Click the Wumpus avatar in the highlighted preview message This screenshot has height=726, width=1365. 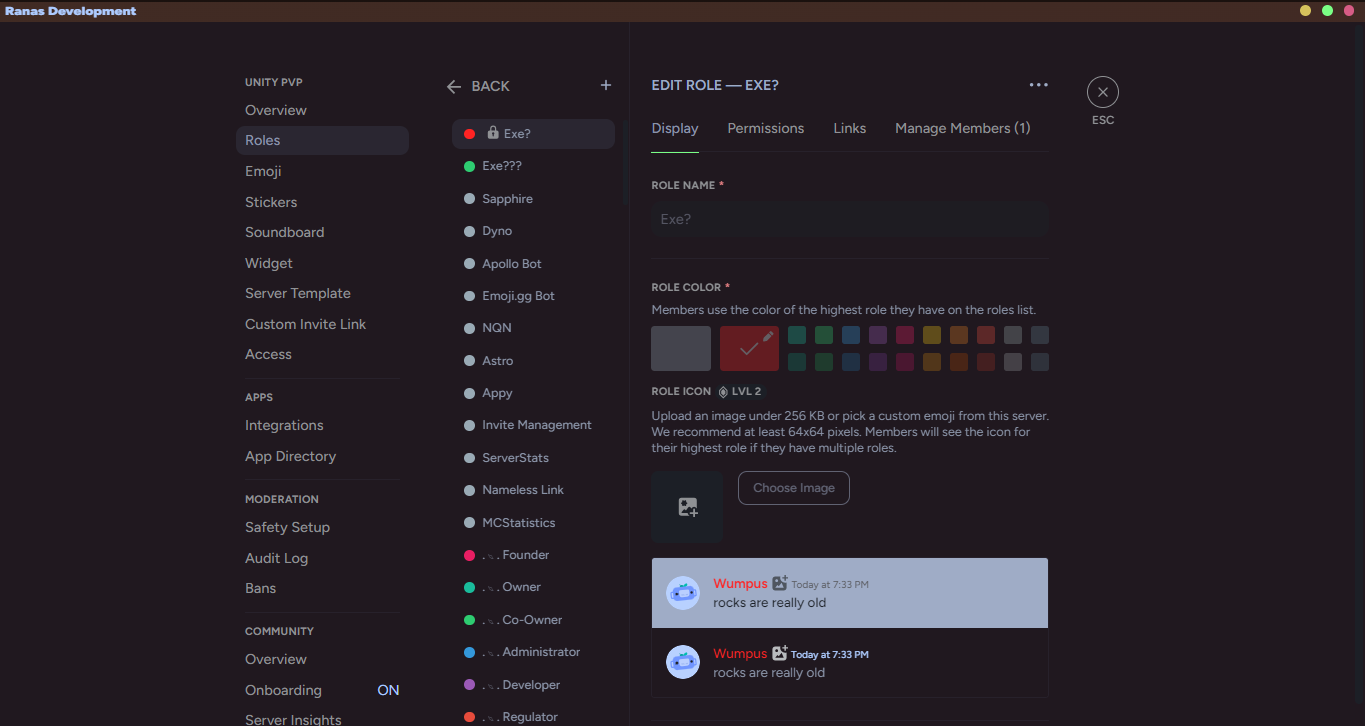(683, 593)
